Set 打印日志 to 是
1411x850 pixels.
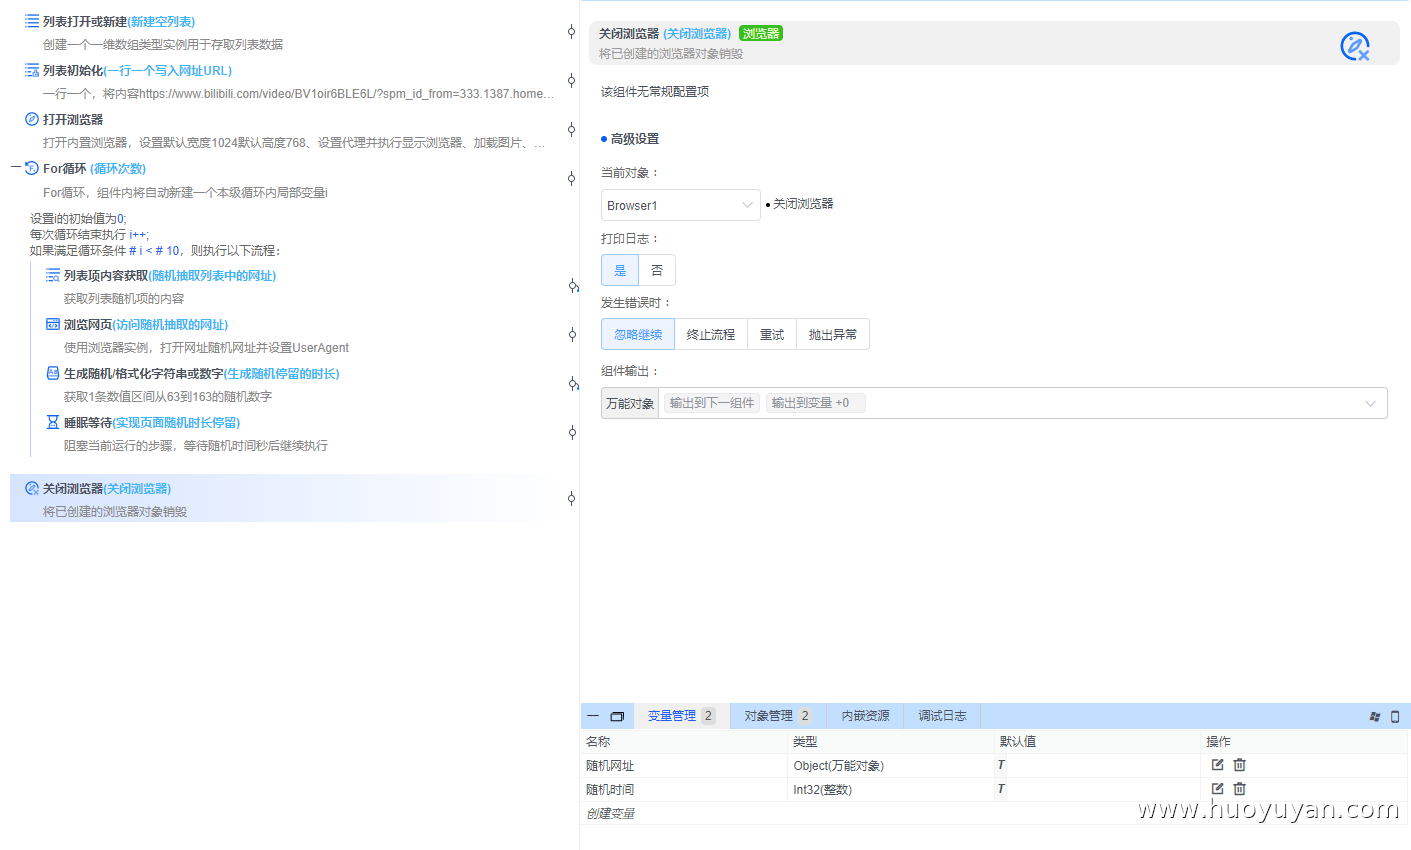click(620, 270)
